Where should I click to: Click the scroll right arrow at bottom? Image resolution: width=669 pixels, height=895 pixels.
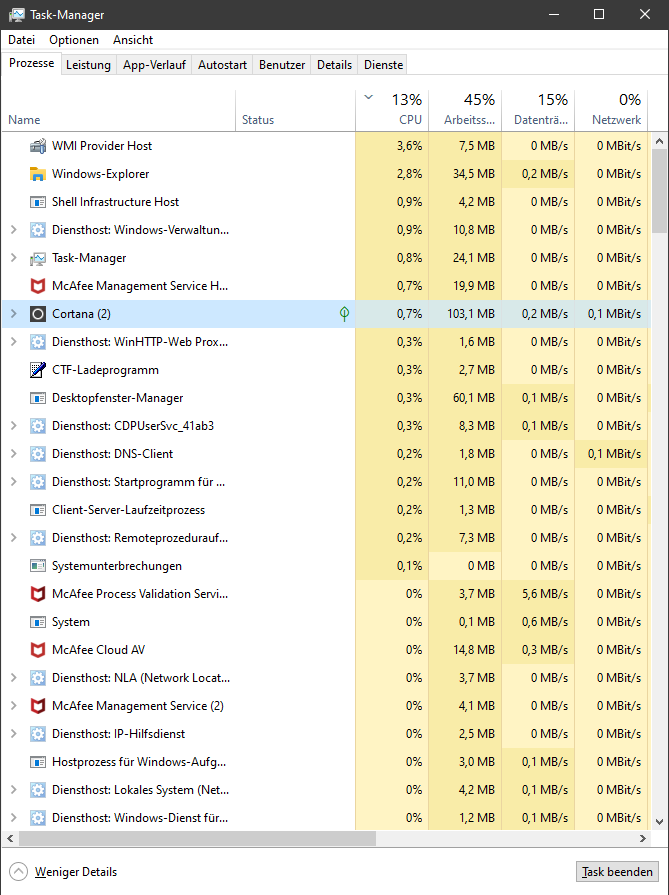point(643,838)
